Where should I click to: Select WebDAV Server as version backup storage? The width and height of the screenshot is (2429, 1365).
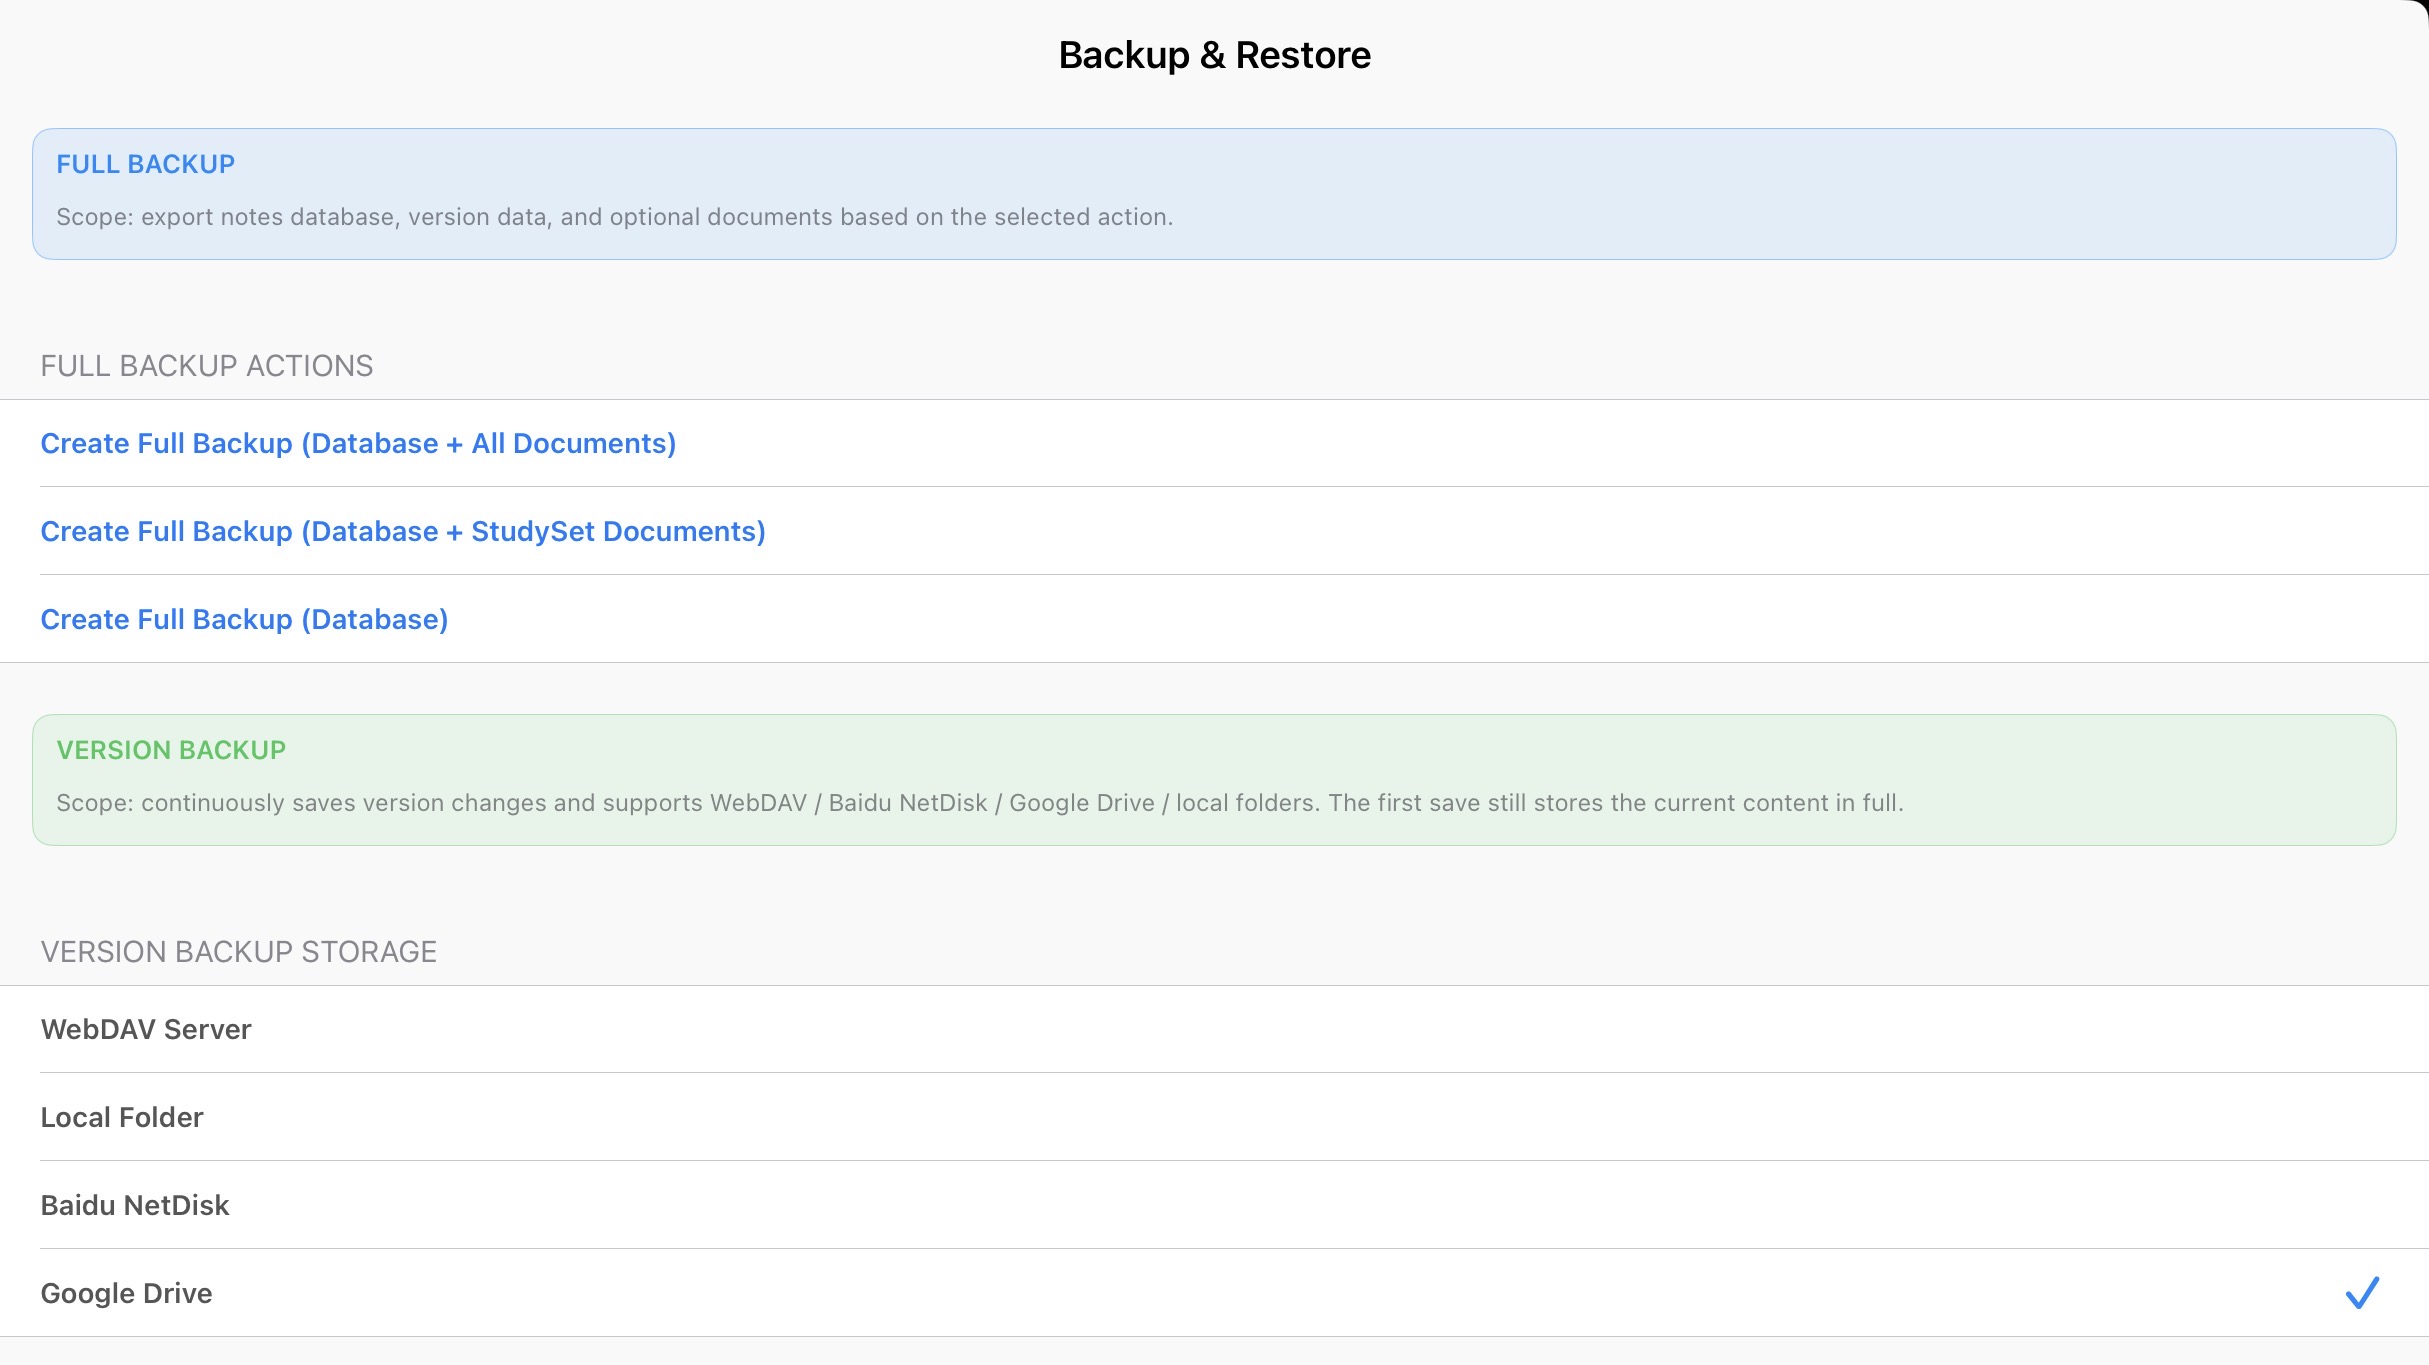coord(146,1029)
